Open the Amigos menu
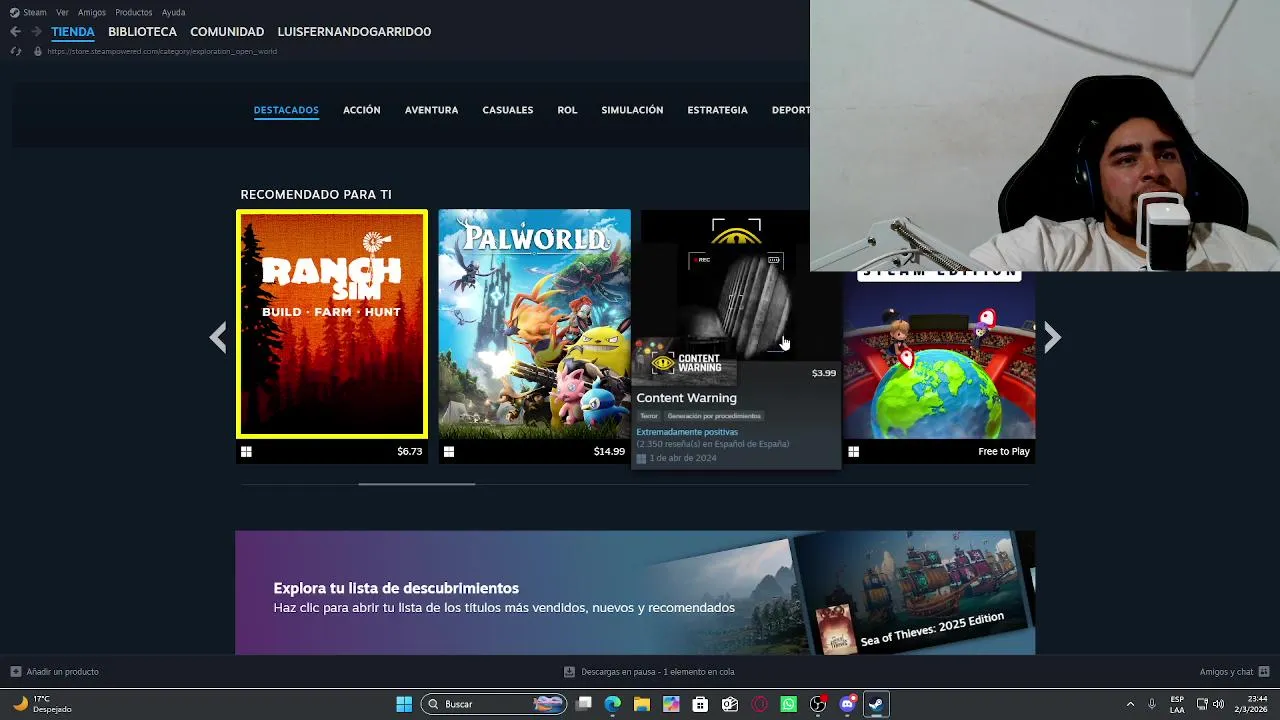Viewport: 1280px width, 720px height. point(92,12)
